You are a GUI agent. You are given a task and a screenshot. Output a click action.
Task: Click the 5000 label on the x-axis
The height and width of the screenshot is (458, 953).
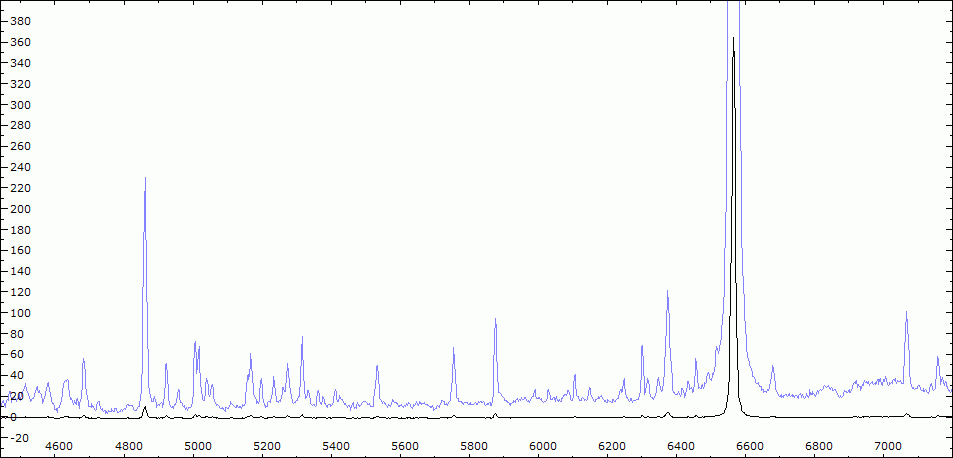click(x=197, y=445)
